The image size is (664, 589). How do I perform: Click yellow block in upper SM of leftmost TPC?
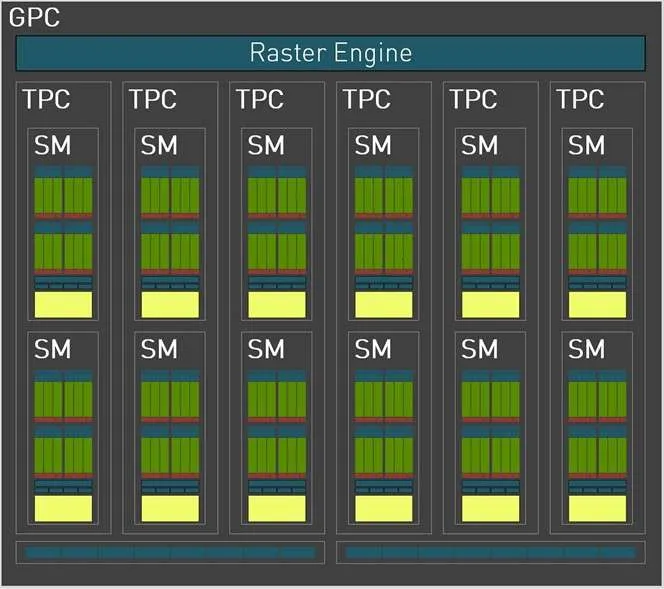pos(63,304)
